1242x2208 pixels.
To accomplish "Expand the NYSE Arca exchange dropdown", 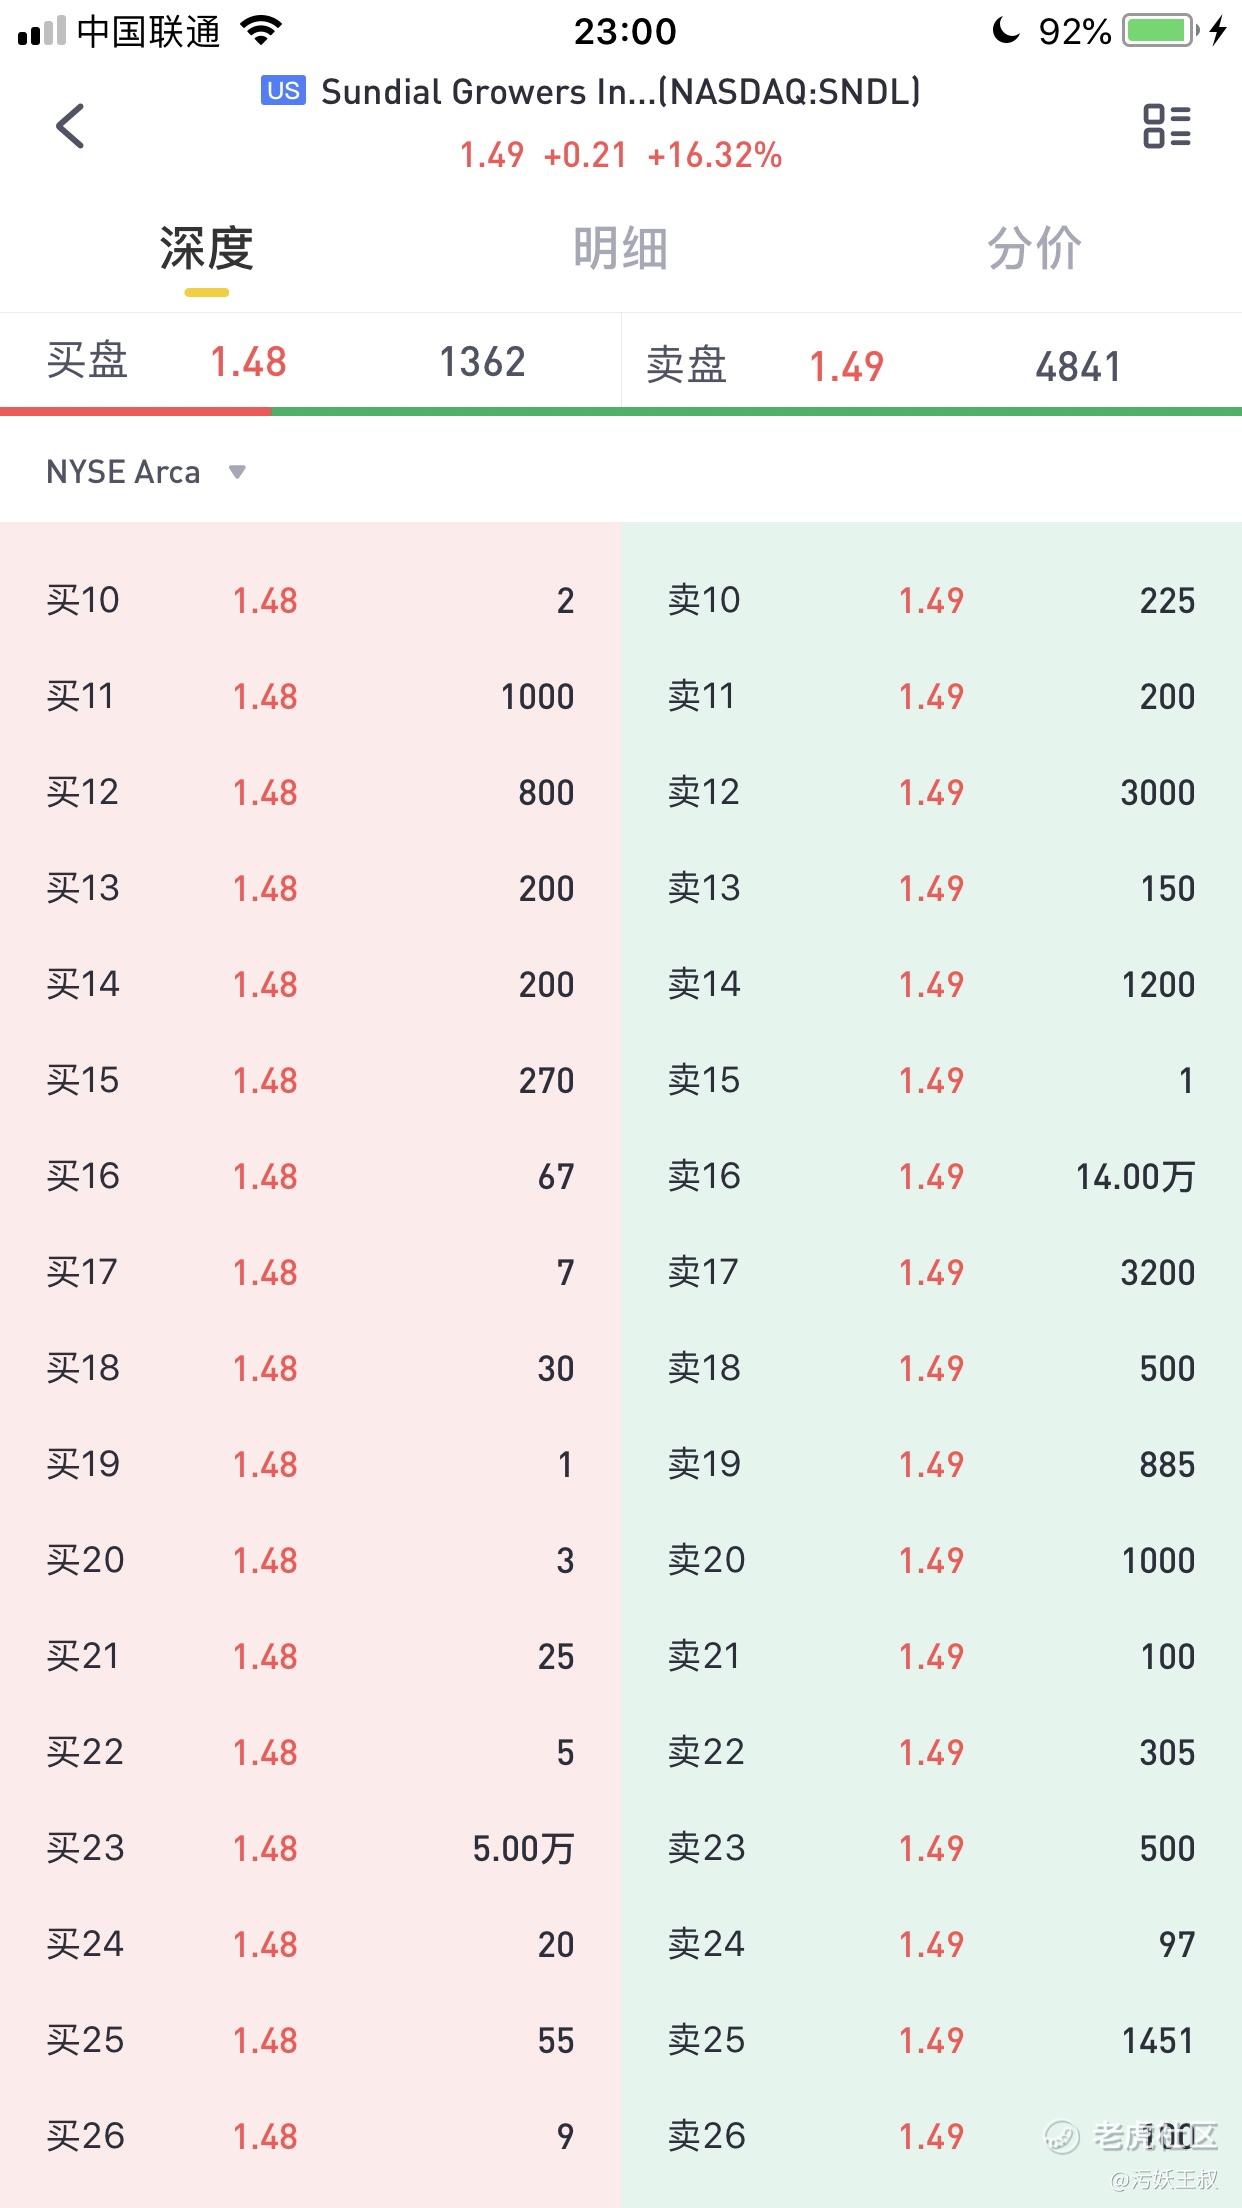I will point(124,472).
